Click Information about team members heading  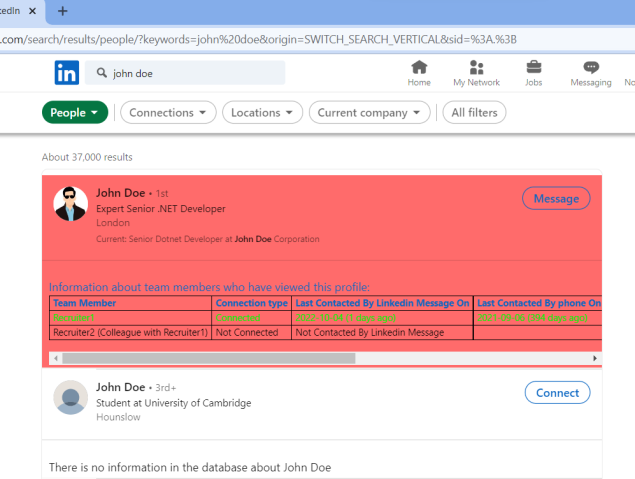(x=209, y=287)
